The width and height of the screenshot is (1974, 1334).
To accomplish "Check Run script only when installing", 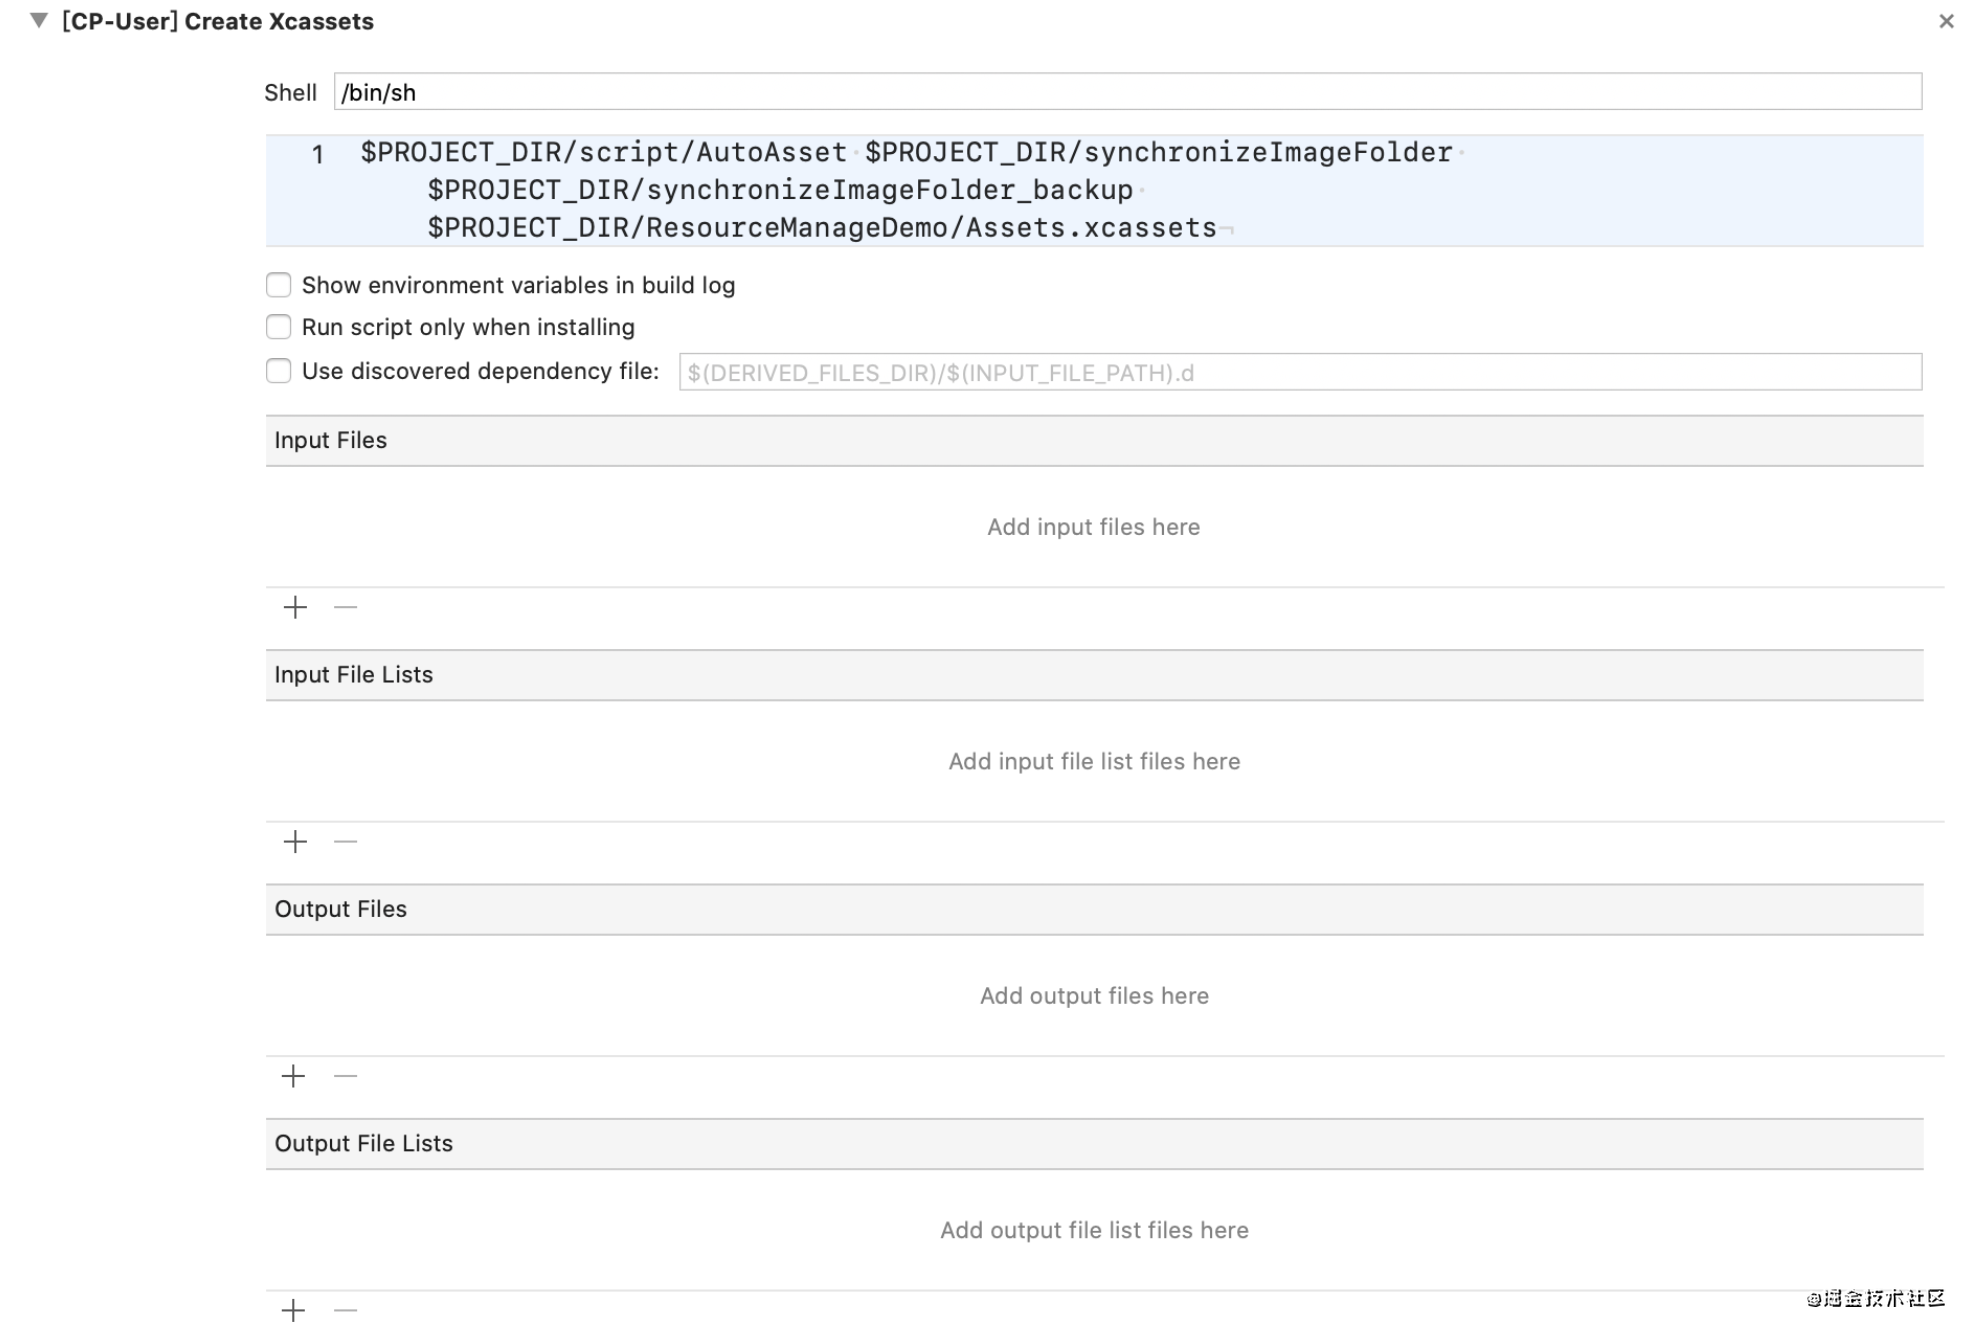I will coord(279,327).
